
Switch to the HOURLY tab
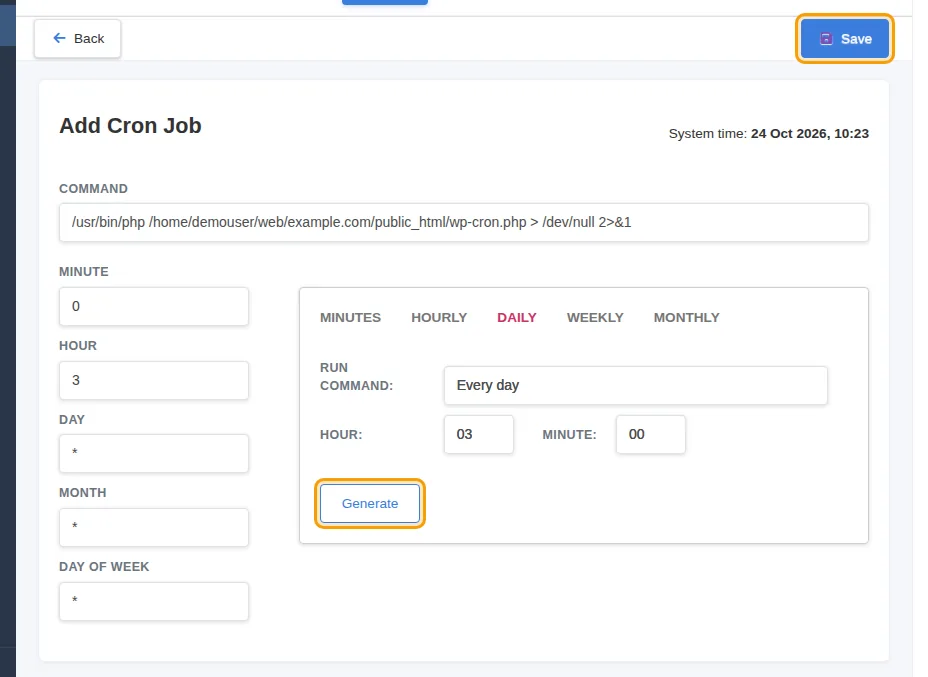click(439, 318)
